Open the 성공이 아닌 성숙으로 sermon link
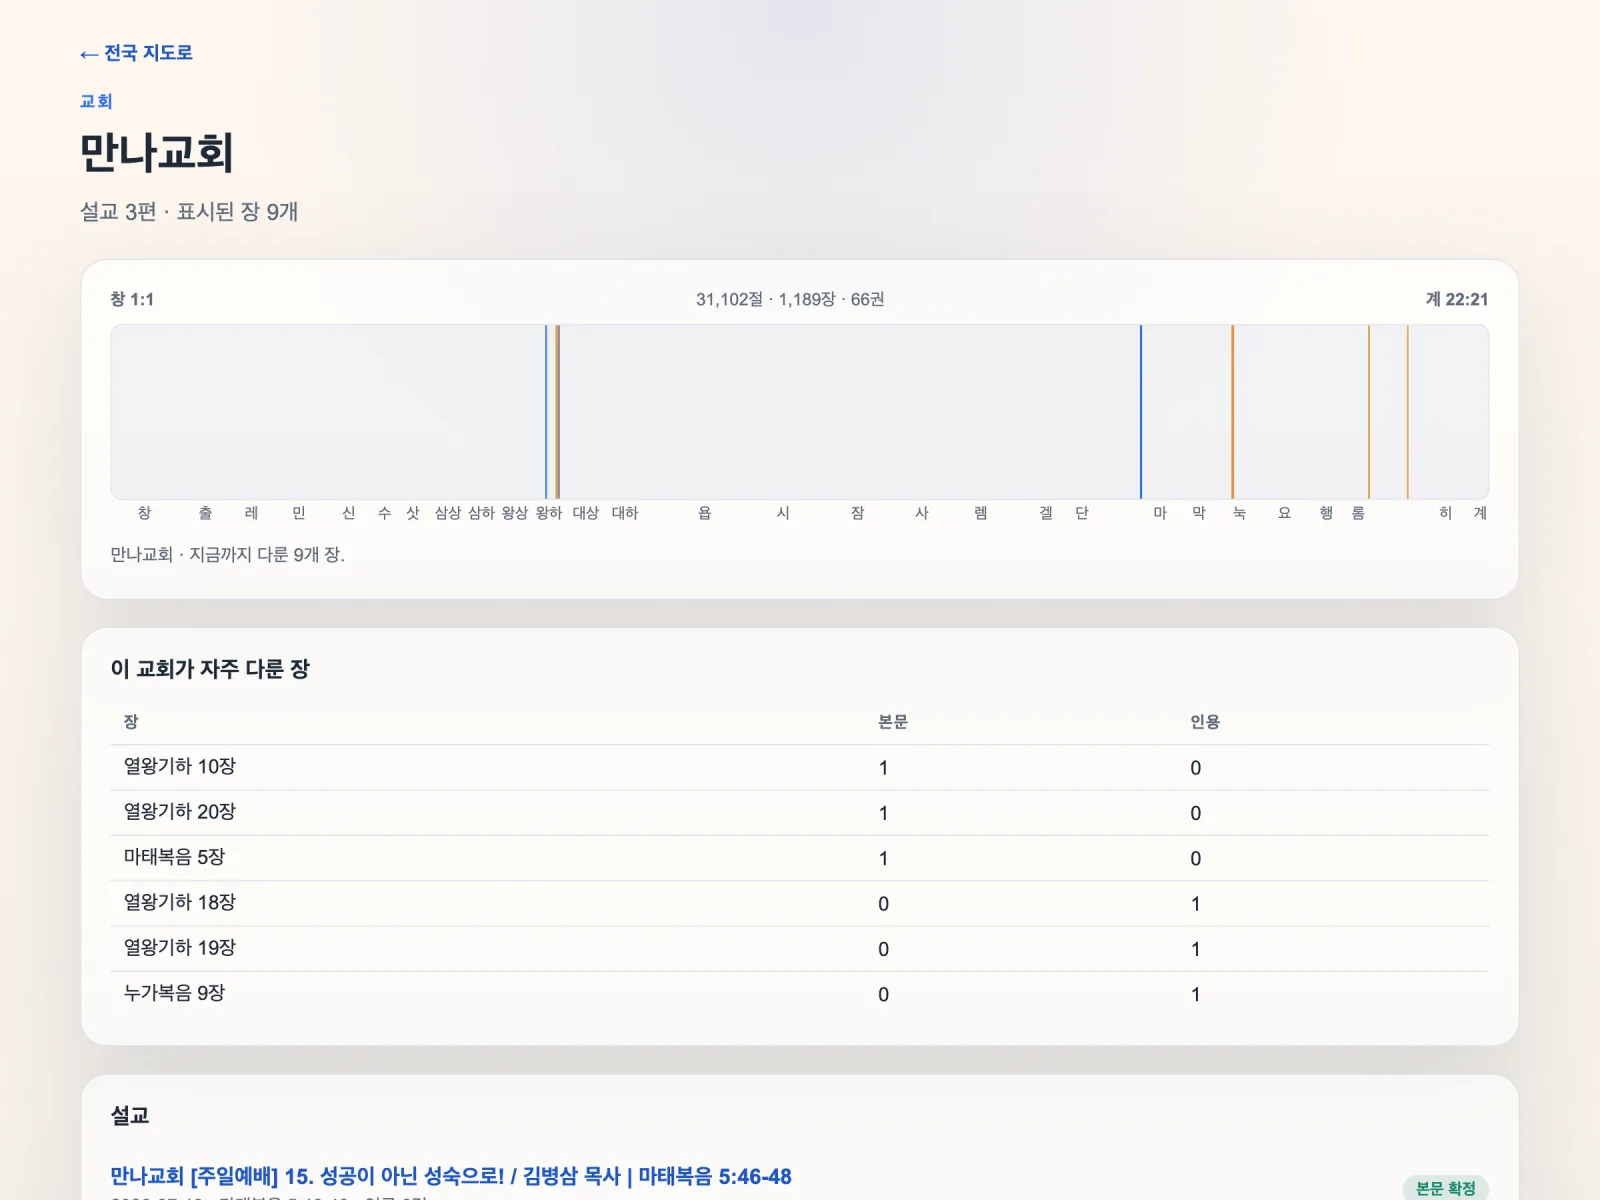This screenshot has width=1600, height=1200. click(451, 1176)
